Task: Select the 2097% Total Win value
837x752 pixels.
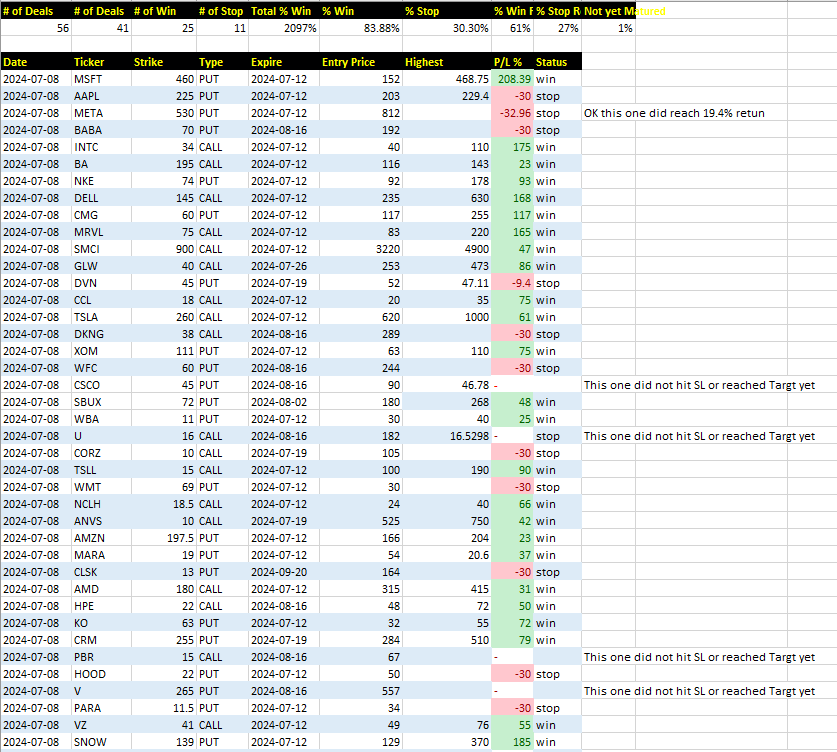Action: pos(284,28)
